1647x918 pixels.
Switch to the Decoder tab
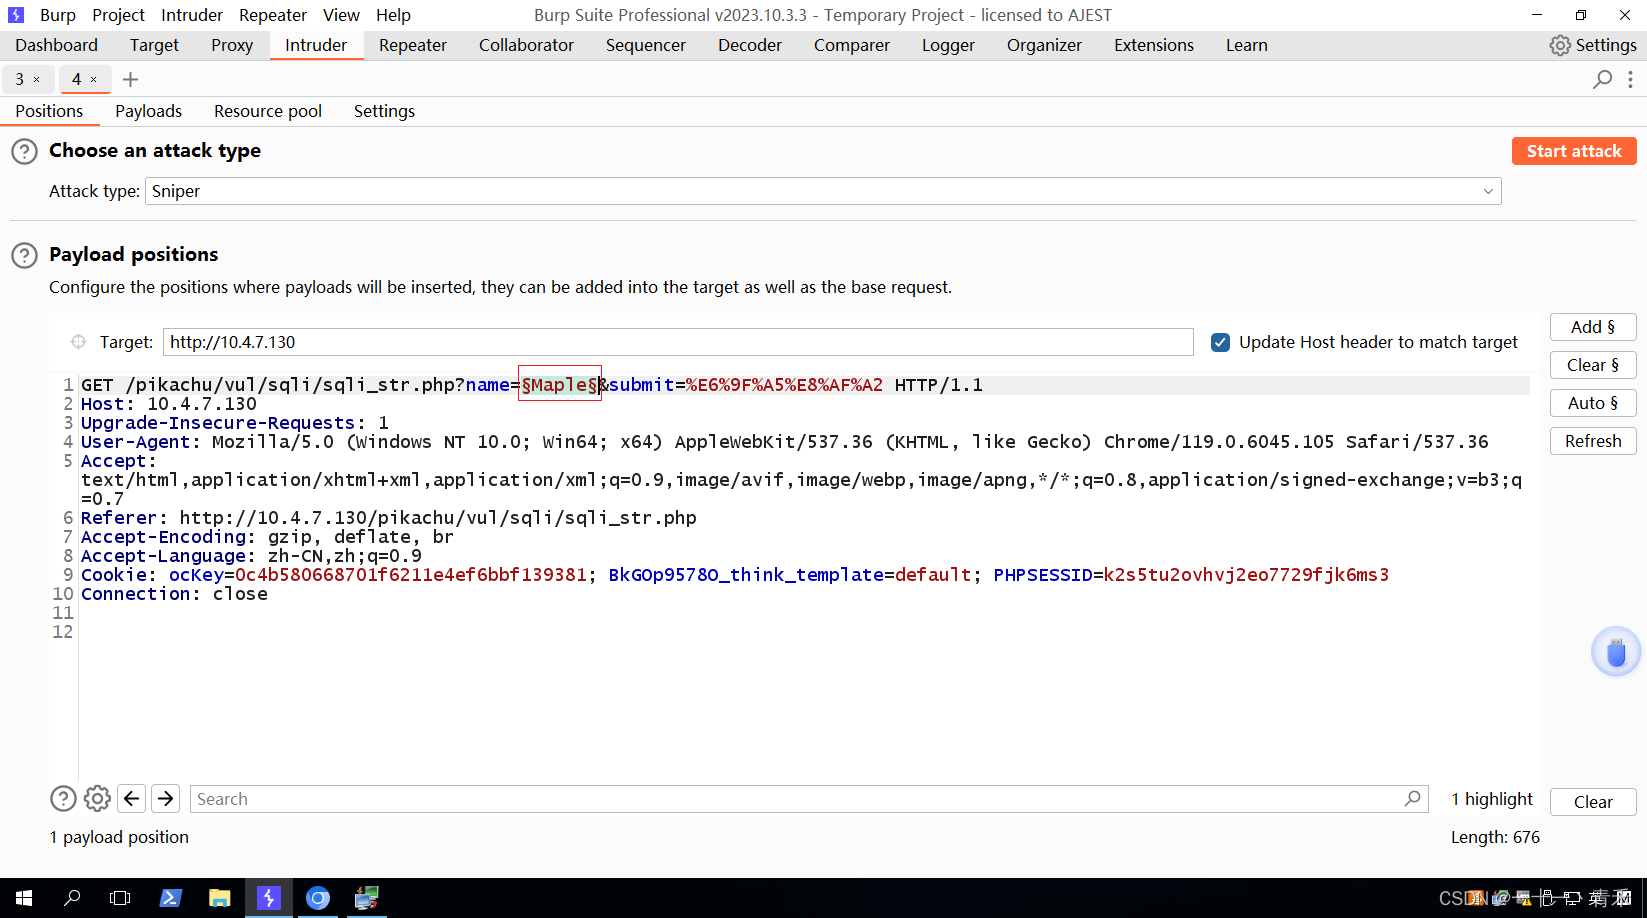pos(750,45)
